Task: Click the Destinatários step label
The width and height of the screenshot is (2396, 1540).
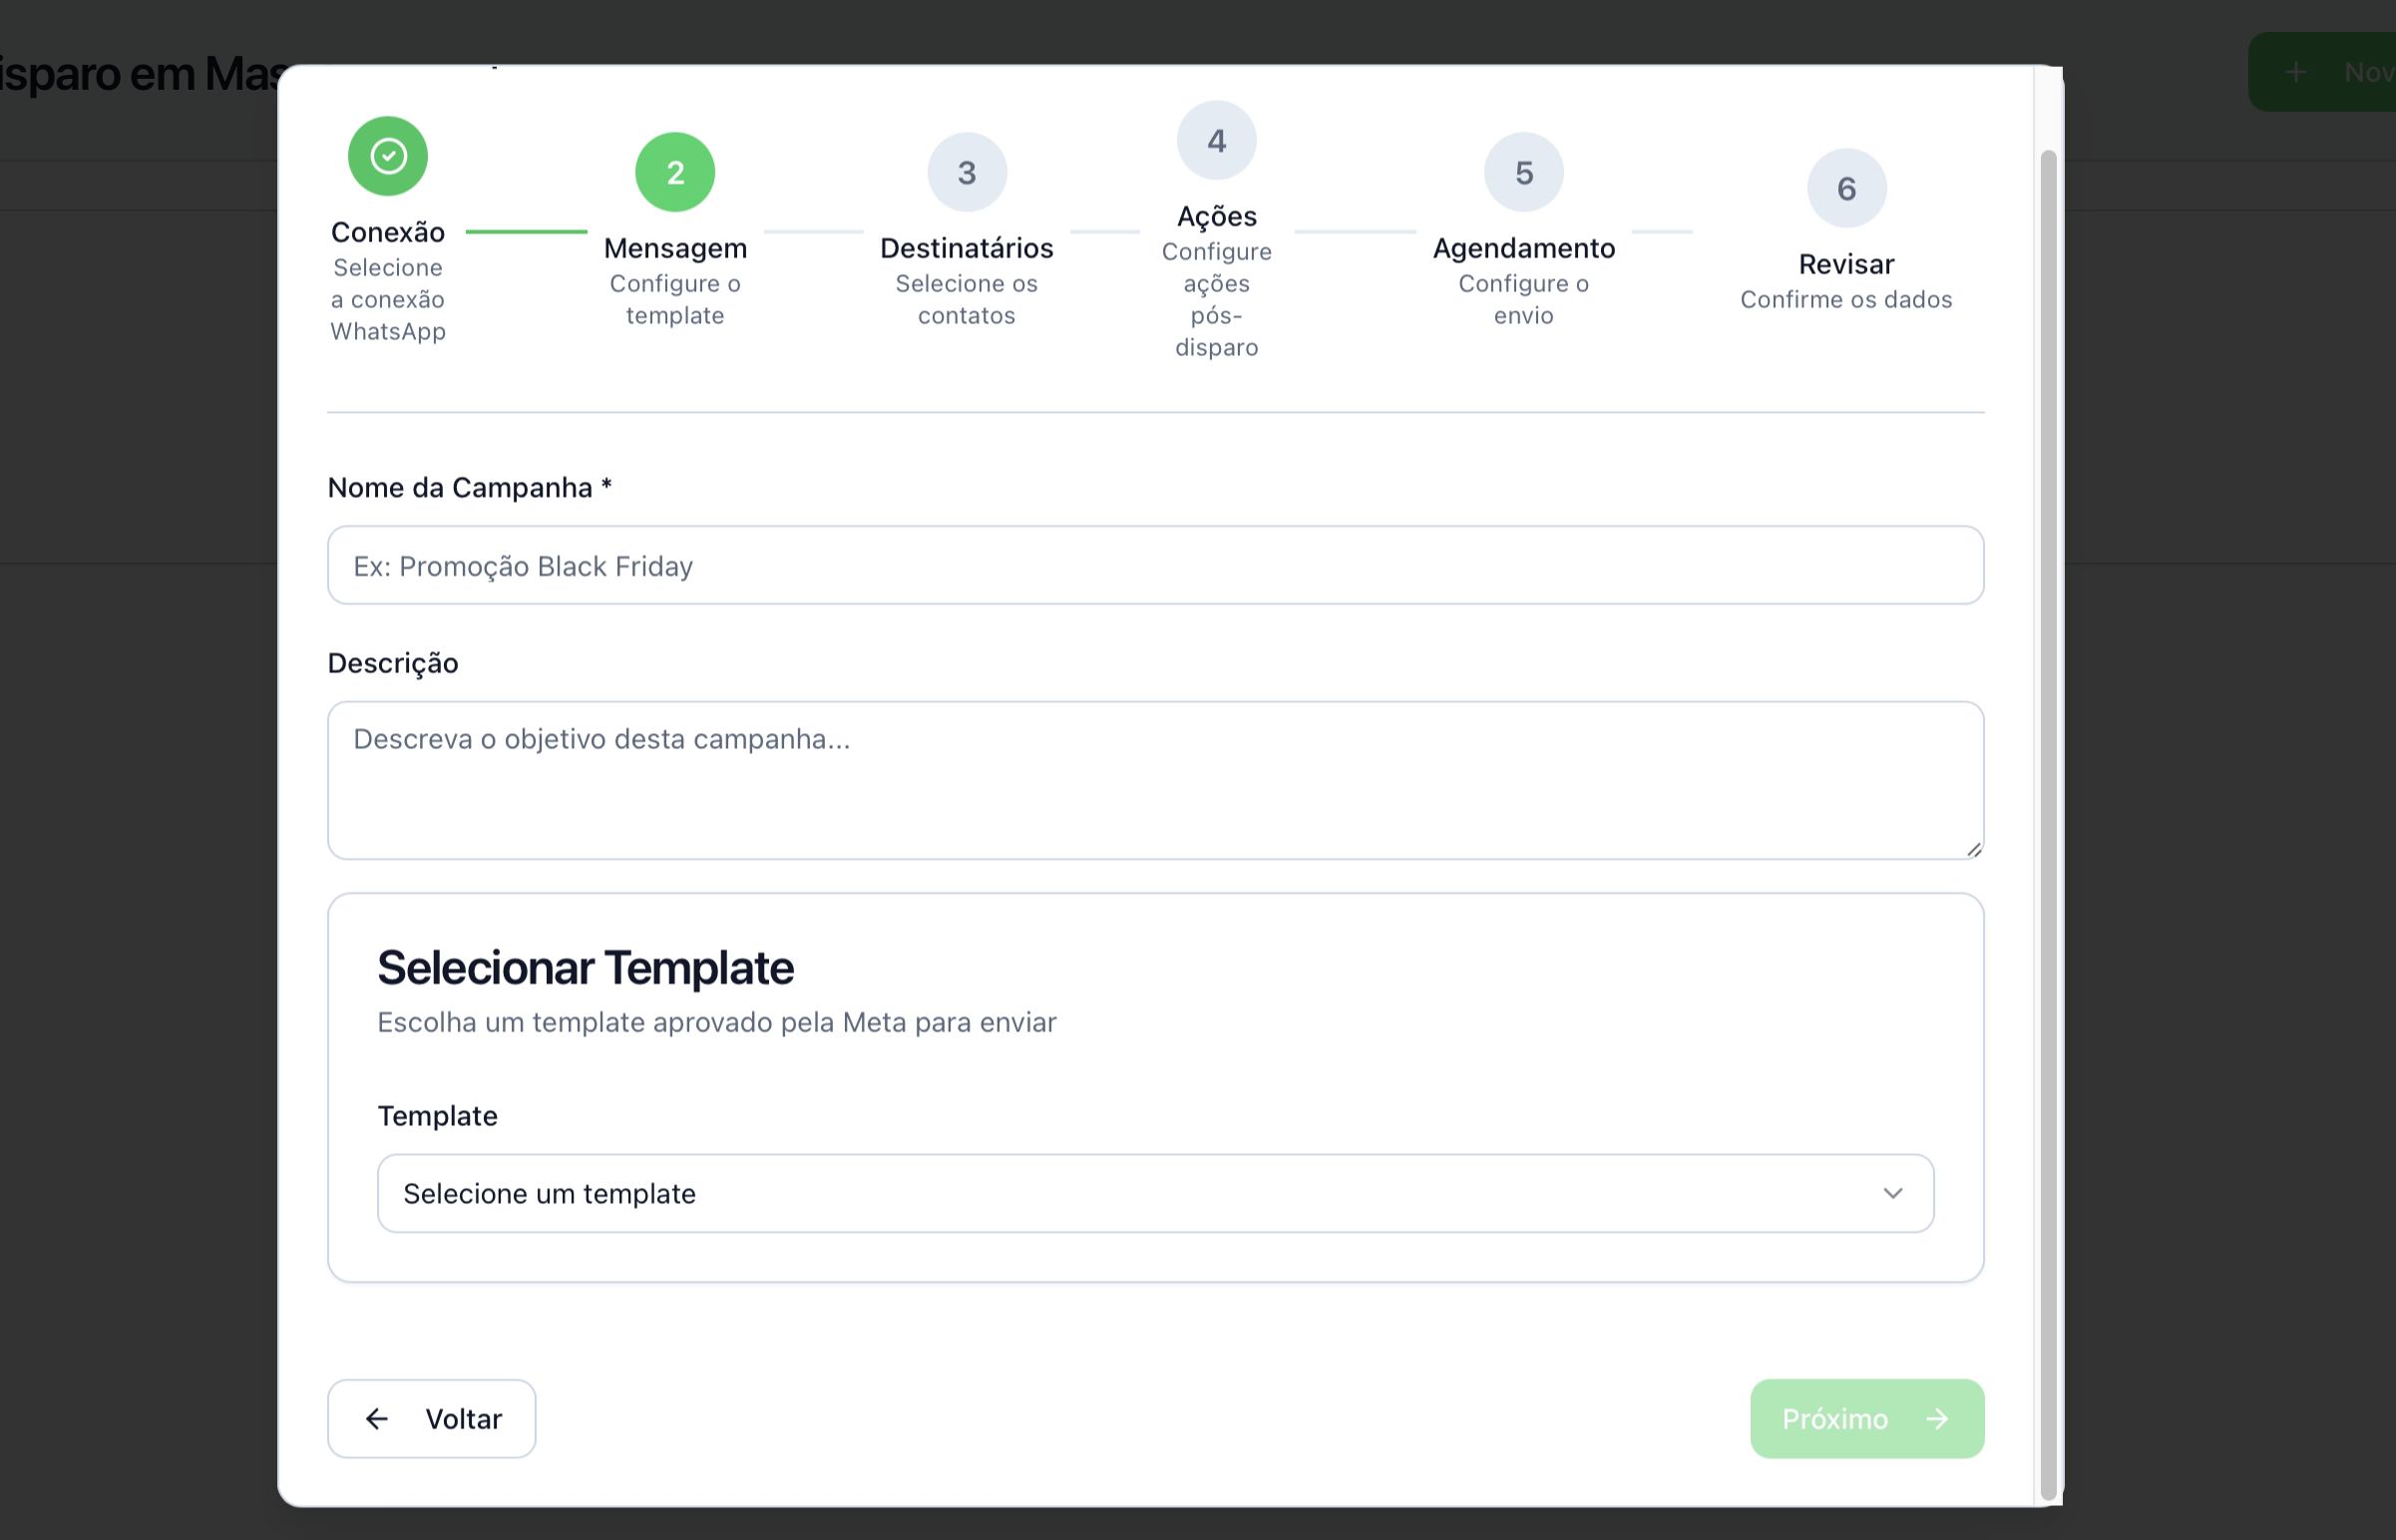Action: pyautogui.click(x=966, y=248)
